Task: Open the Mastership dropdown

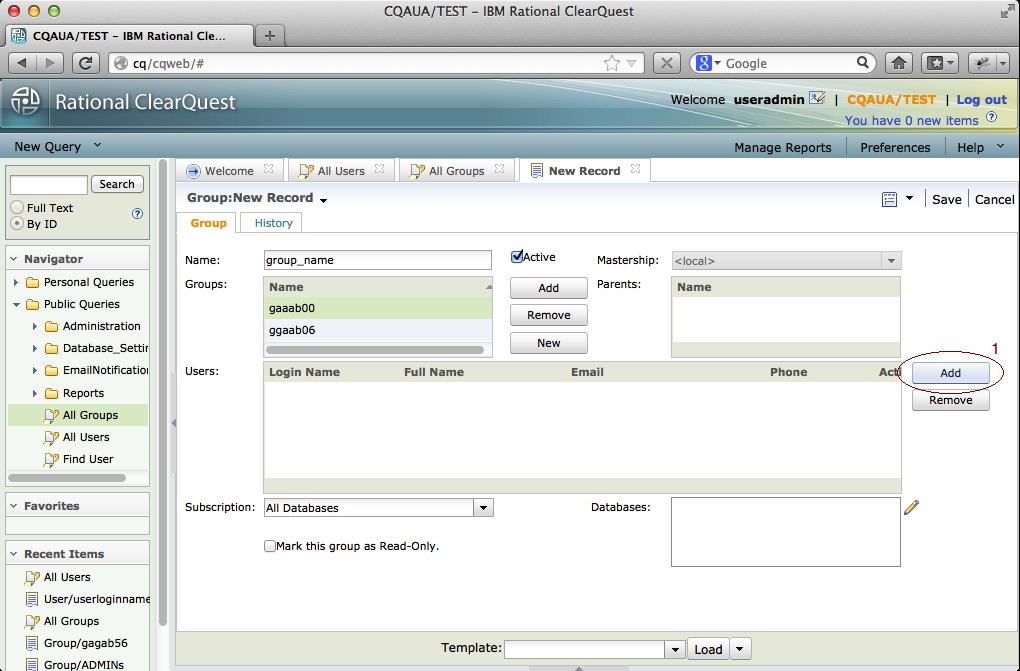Action: click(x=891, y=261)
